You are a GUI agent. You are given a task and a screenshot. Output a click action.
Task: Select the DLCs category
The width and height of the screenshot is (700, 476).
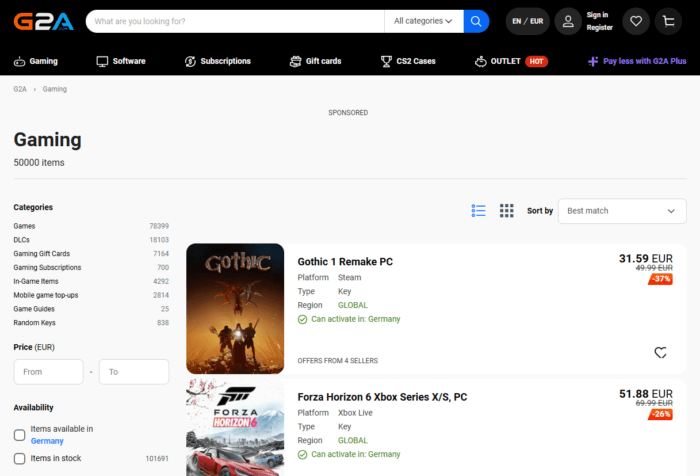21,240
